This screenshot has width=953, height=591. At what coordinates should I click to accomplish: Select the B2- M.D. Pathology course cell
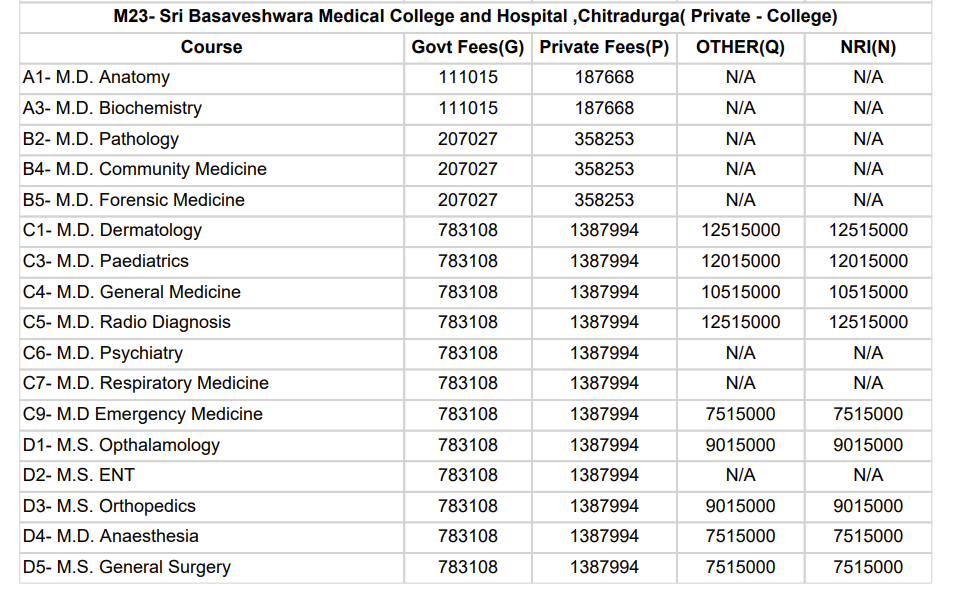click(101, 139)
